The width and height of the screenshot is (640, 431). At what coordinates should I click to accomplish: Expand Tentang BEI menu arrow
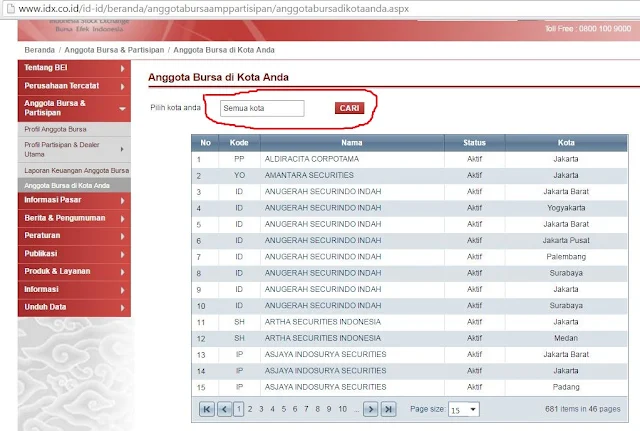click(122, 68)
